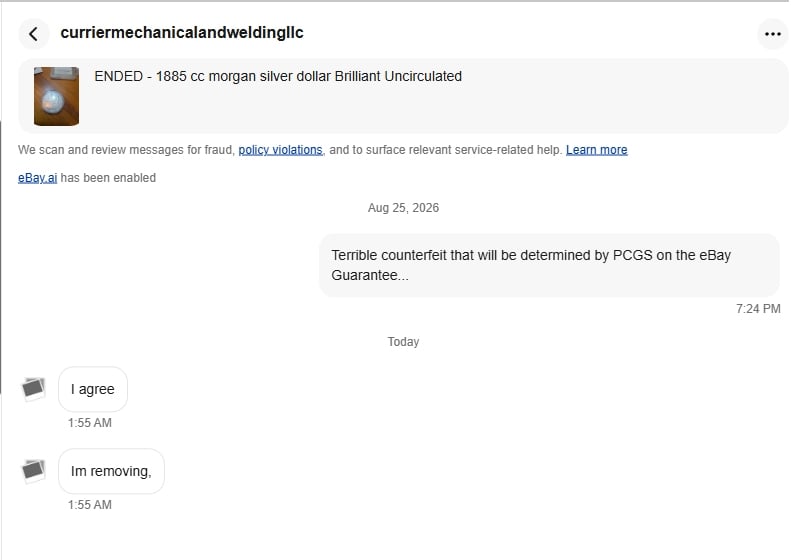Select the "I agree" message bubble
Screen dimensions: 805x560
pos(93,389)
